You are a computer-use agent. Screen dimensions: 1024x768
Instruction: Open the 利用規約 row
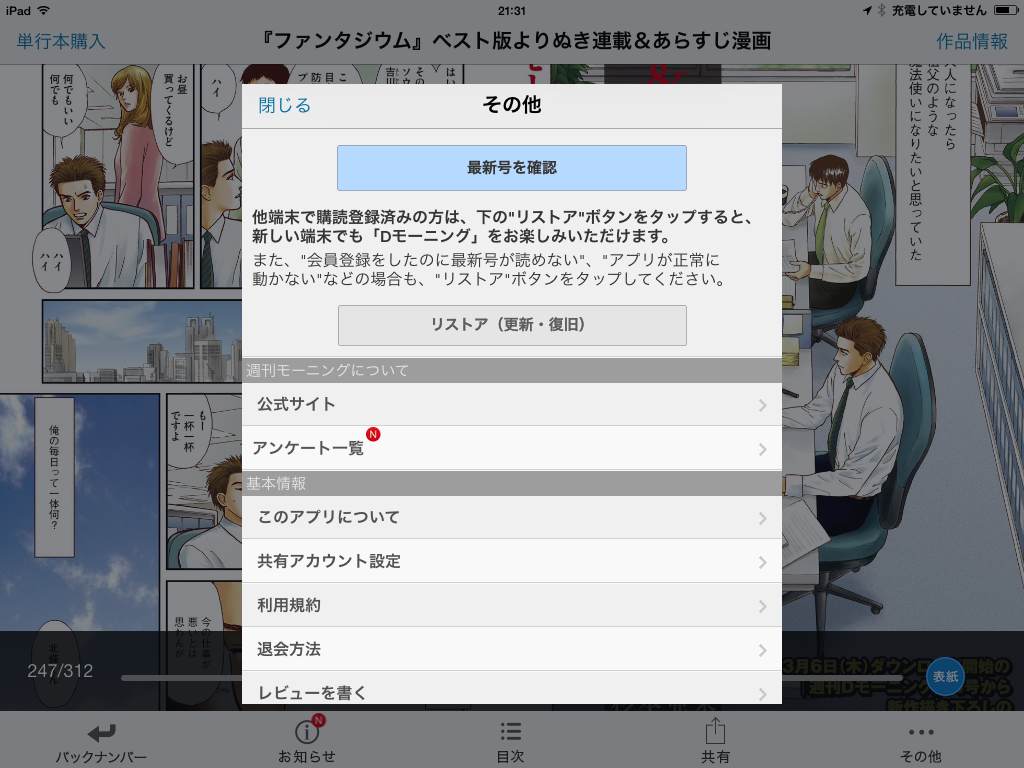tap(511, 605)
